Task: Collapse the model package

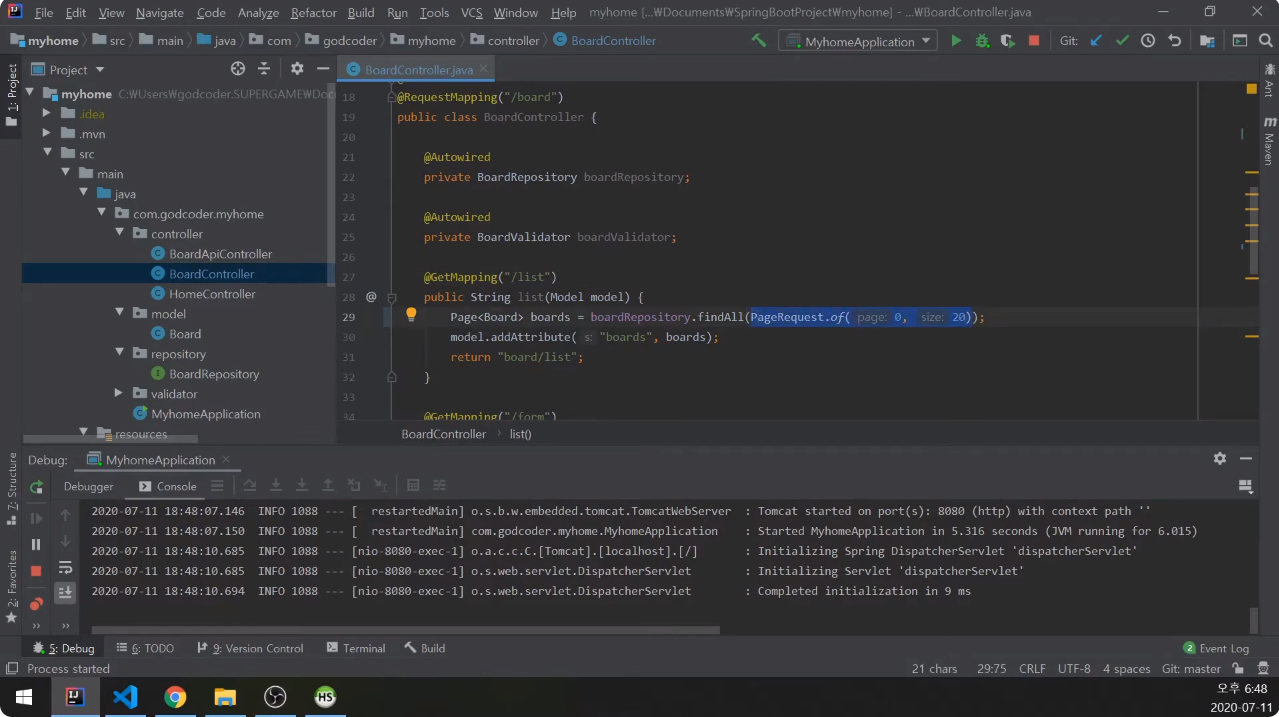Action: [119, 313]
